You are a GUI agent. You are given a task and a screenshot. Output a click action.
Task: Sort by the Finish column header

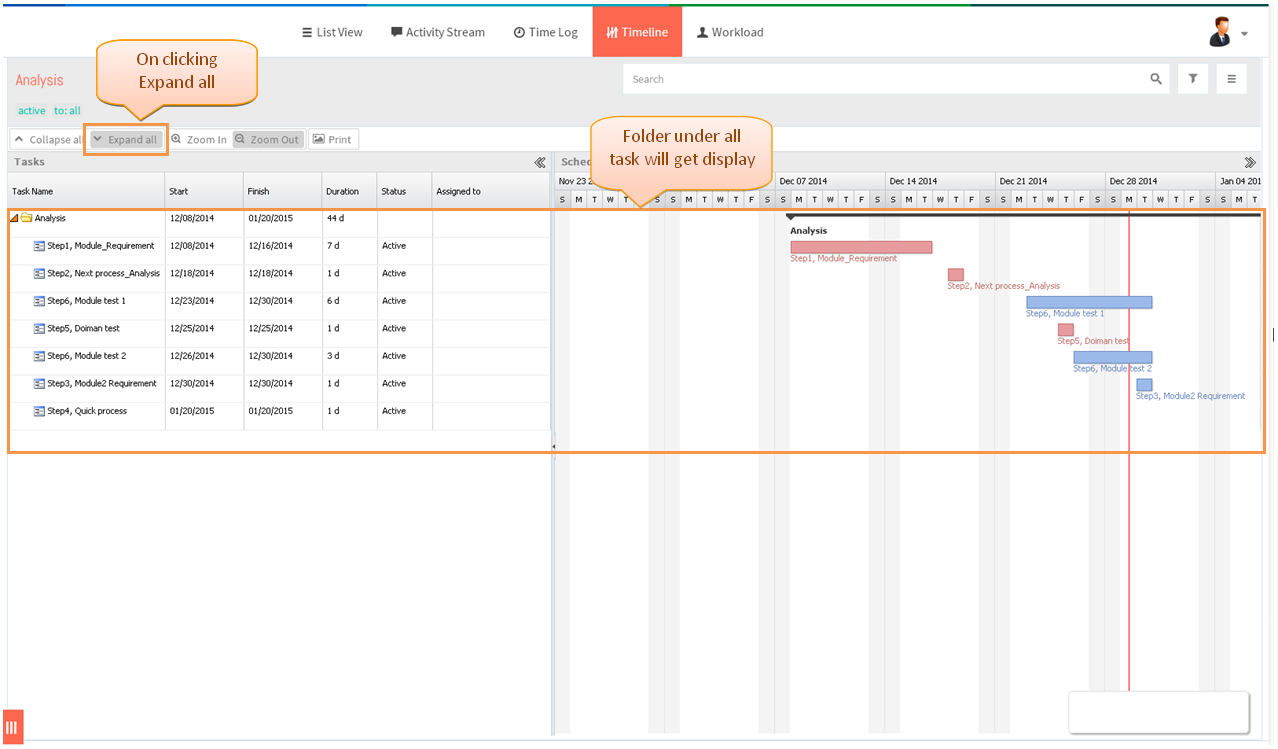tap(283, 191)
